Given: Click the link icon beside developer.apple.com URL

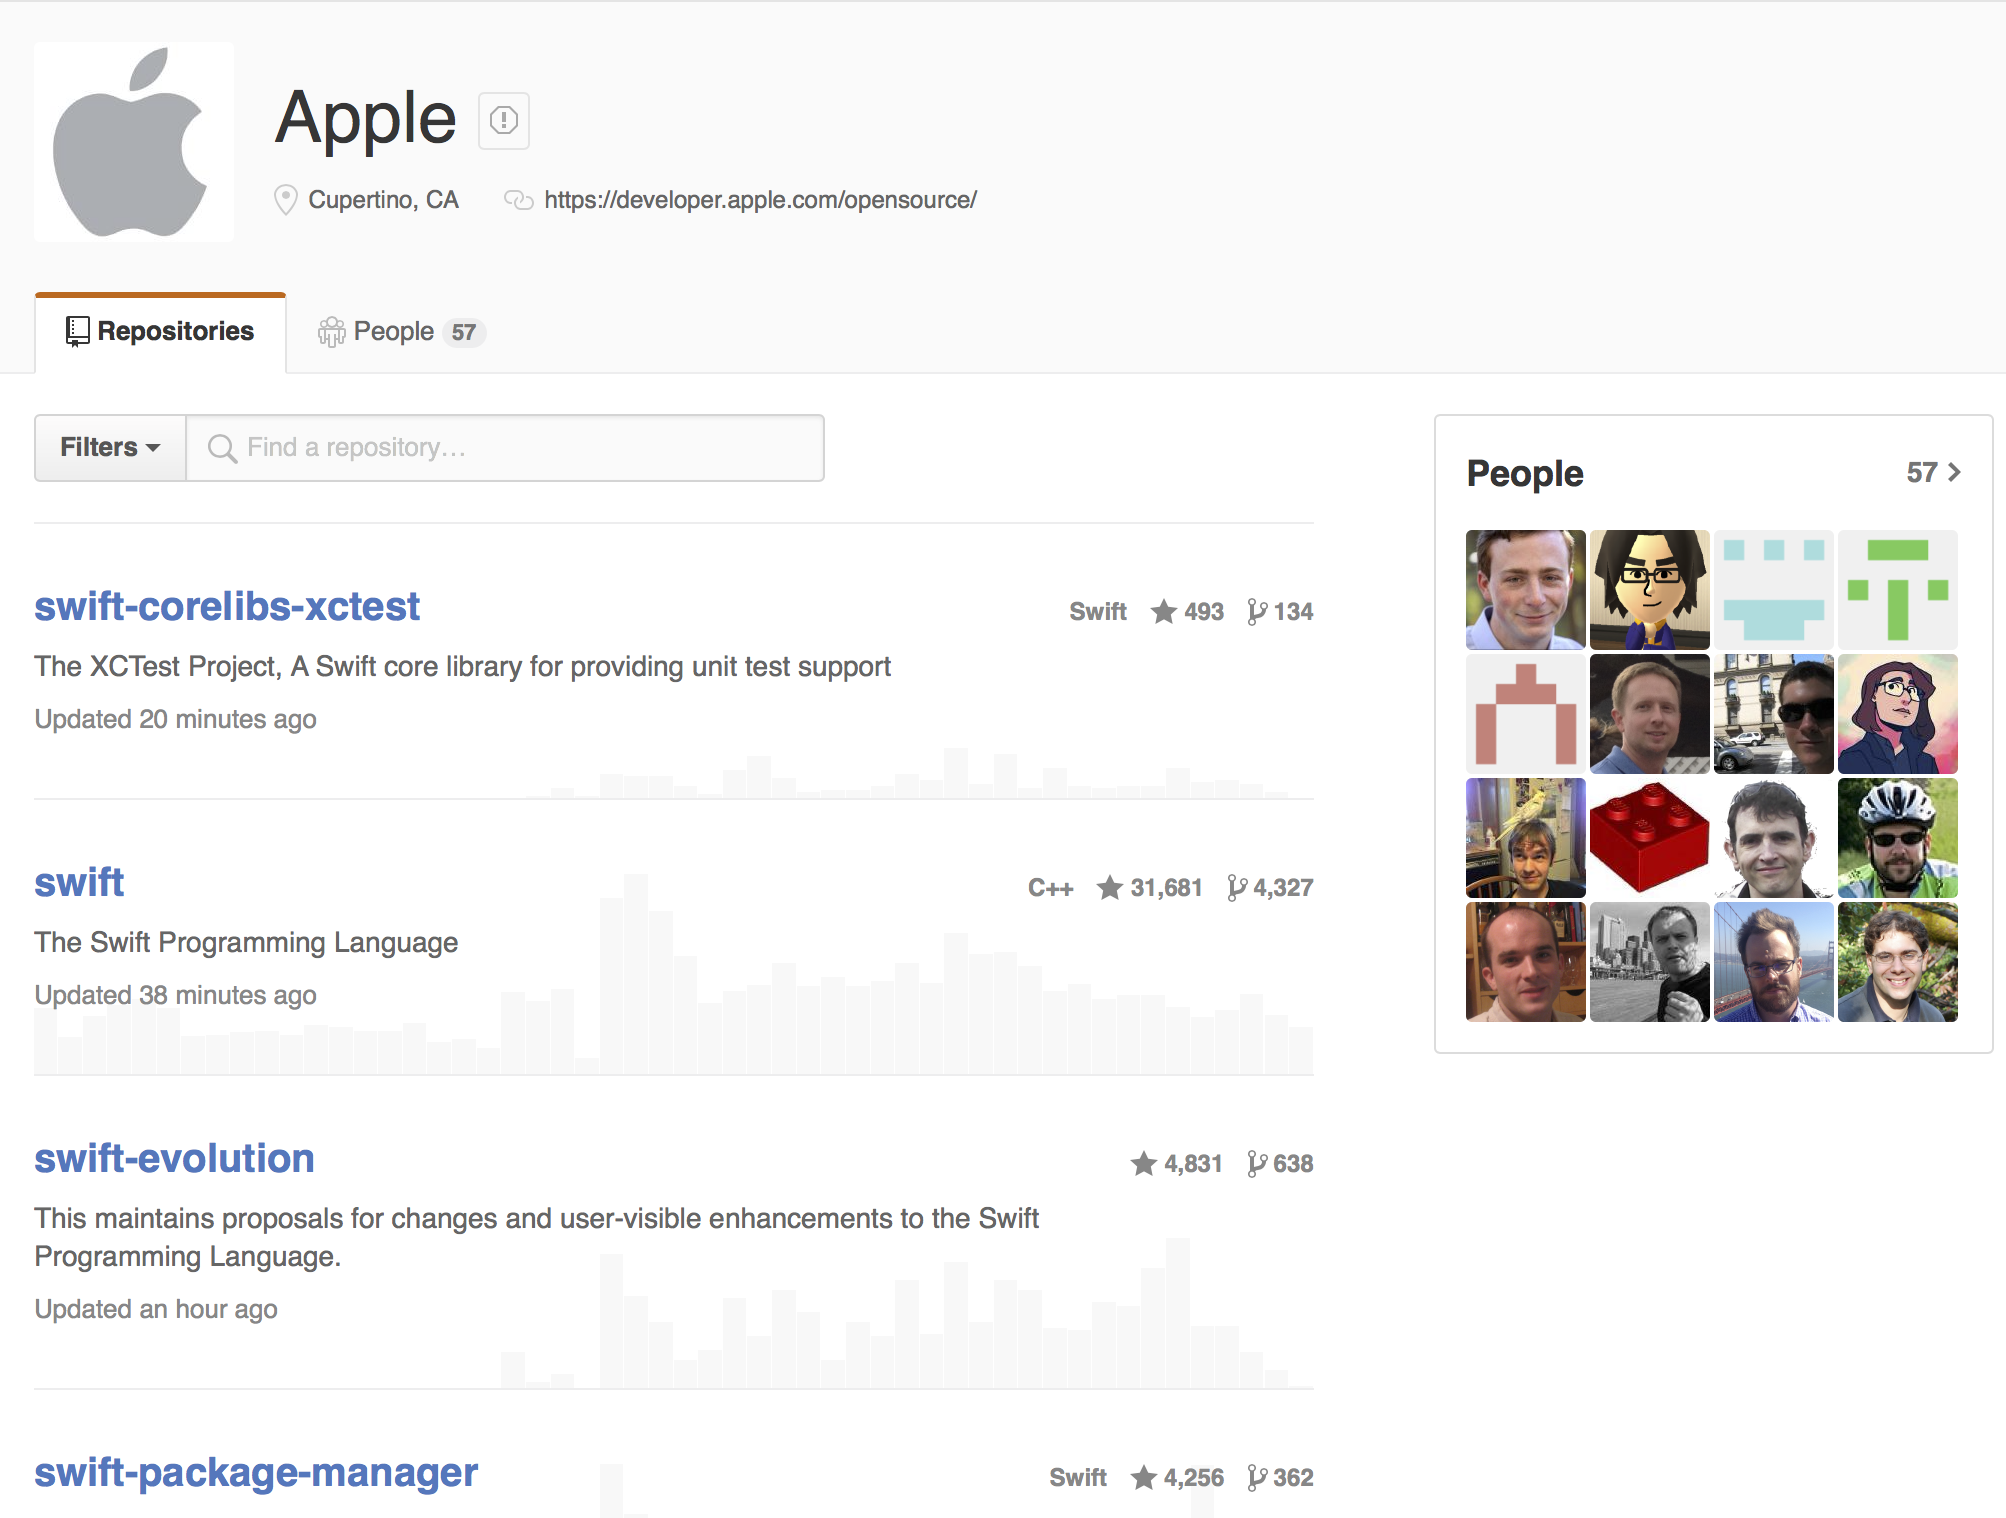Looking at the screenshot, I should [x=518, y=200].
